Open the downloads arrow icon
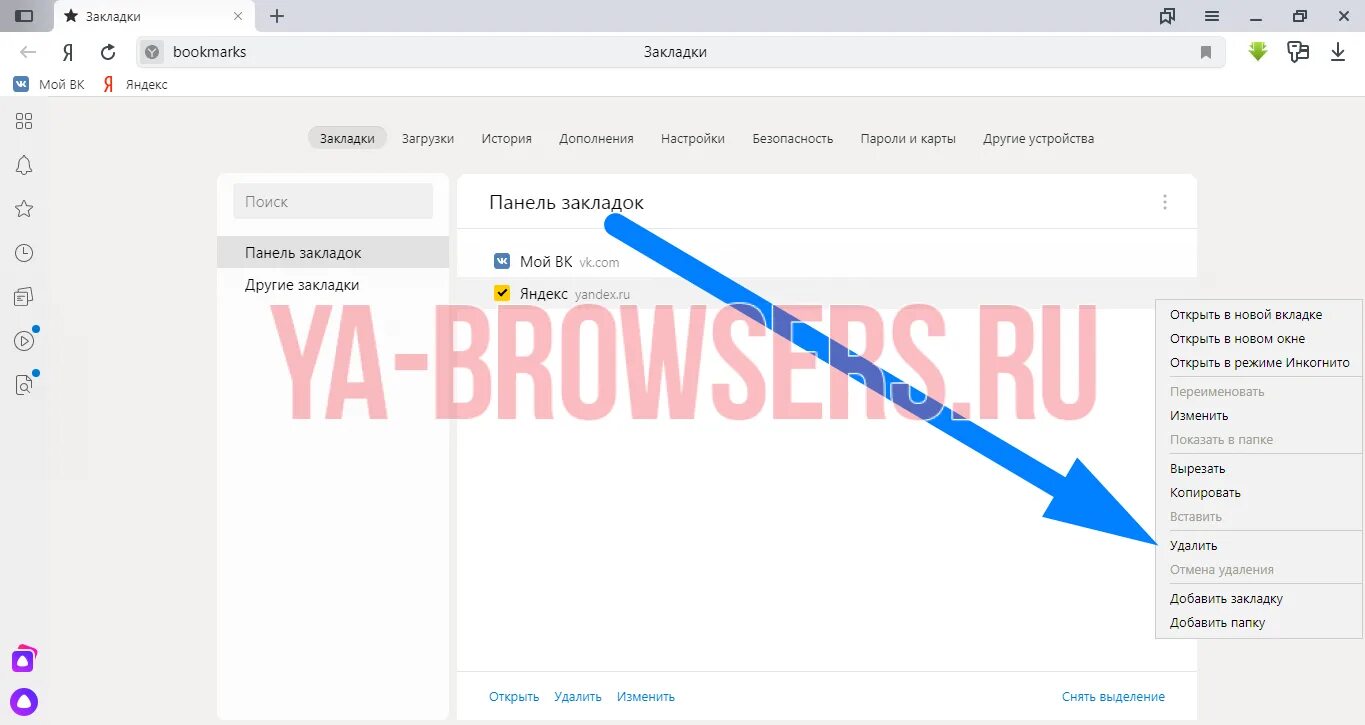Screen dimensions: 1365x725 pyautogui.click(x=1338, y=52)
